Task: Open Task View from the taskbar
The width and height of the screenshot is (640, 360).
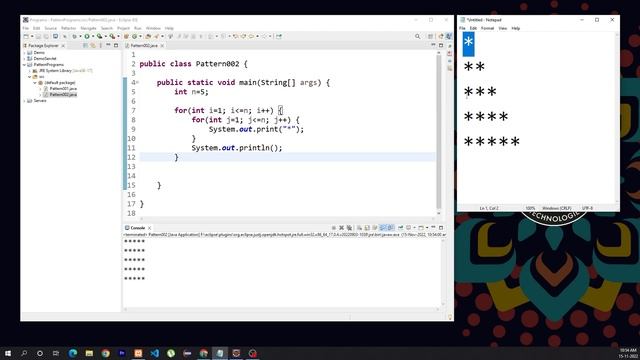Action: (56, 353)
